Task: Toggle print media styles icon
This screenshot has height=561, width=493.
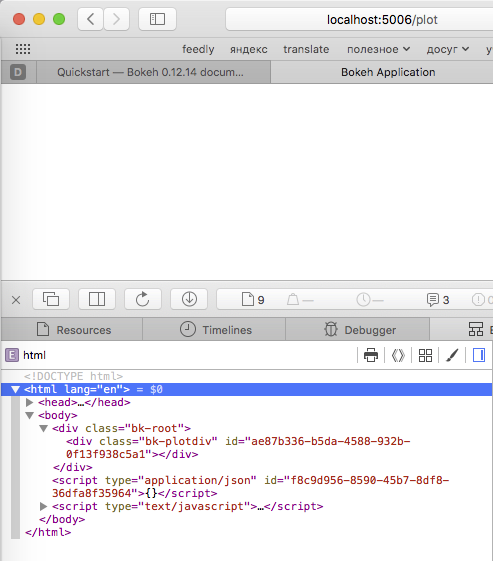Action: 371,355
